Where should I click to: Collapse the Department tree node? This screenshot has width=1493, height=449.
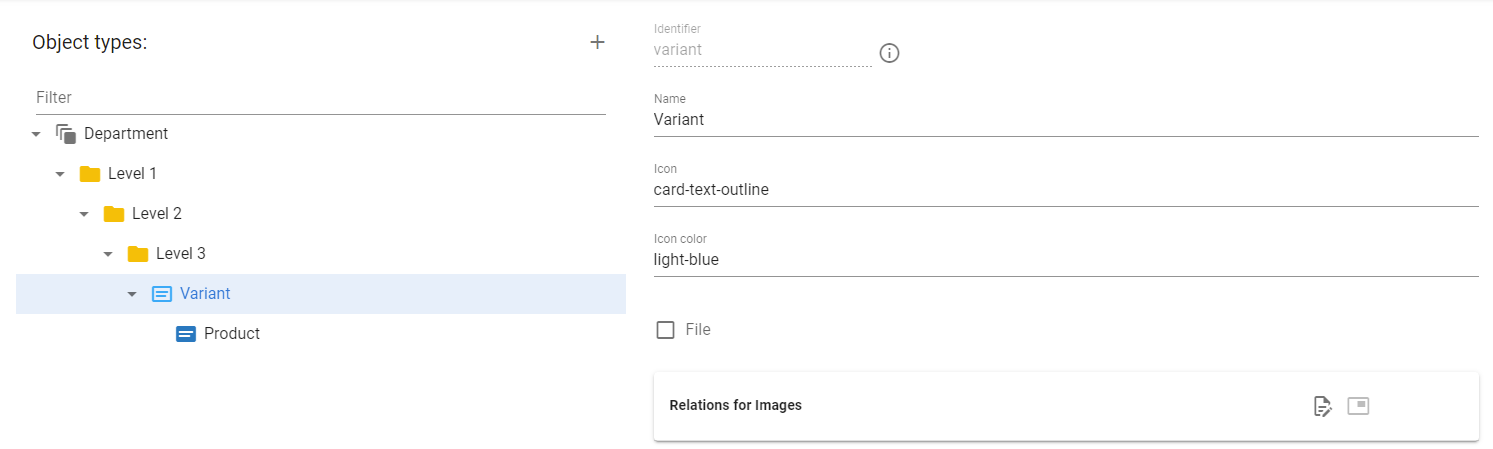pos(36,134)
